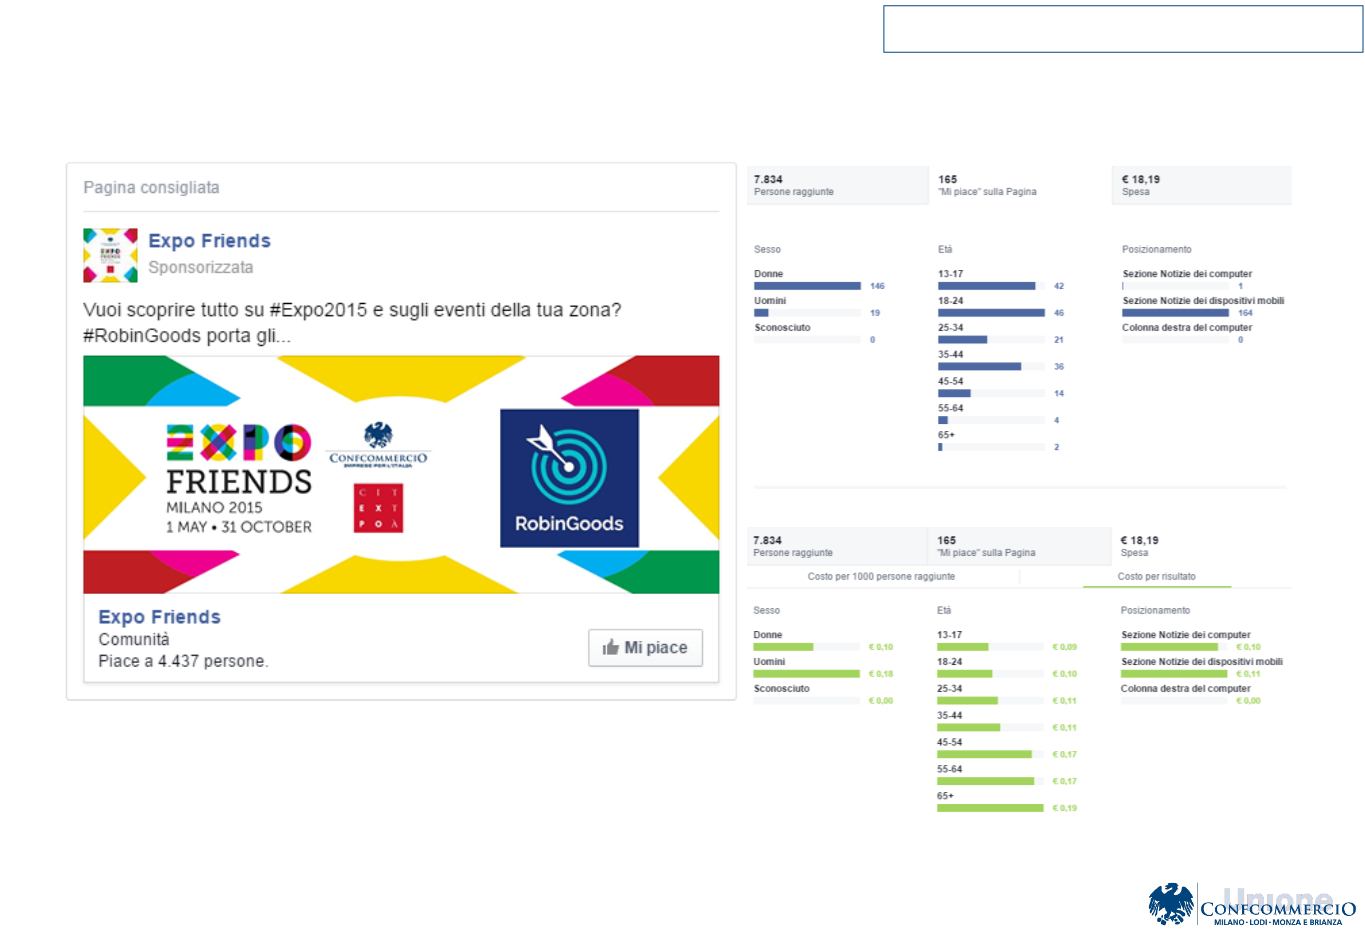The height and width of the screenshot is (945, 1365).
Task: Click the green 65+ bar showing € 0,19
Action: click(990, 808)
